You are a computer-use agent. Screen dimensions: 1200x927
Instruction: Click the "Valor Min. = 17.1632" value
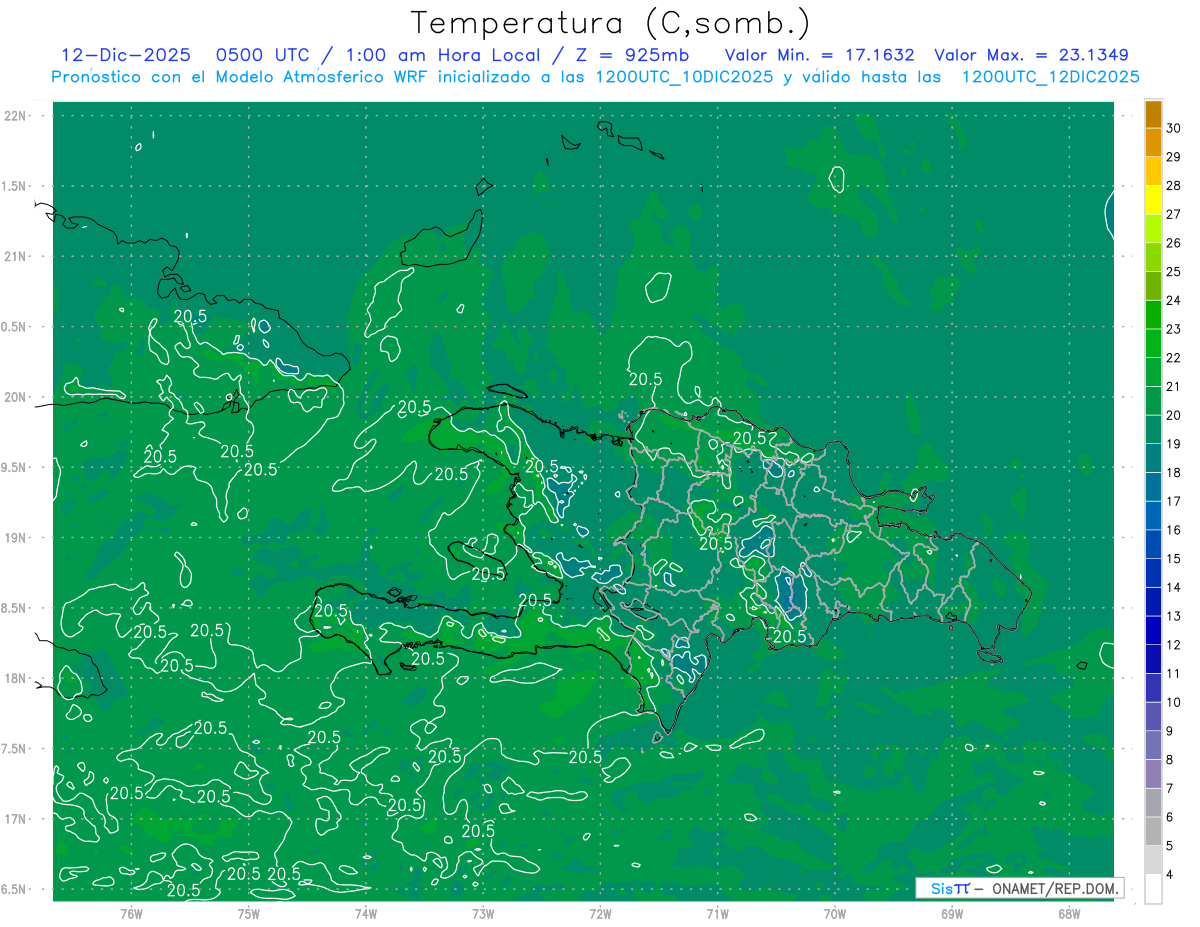pyautogui.click(x=819, y=55)
